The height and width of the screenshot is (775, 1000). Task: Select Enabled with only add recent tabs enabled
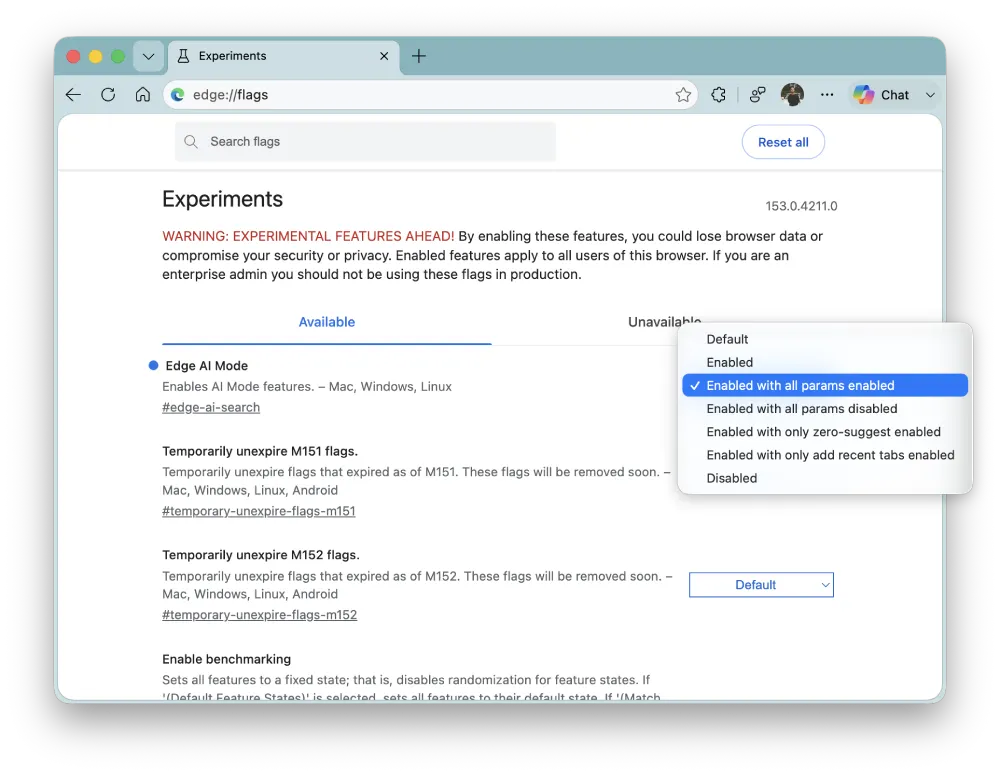point(825,455)
